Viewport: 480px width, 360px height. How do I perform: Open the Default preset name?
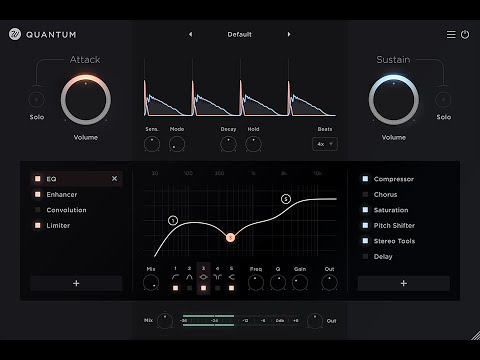tap(239, 34)
